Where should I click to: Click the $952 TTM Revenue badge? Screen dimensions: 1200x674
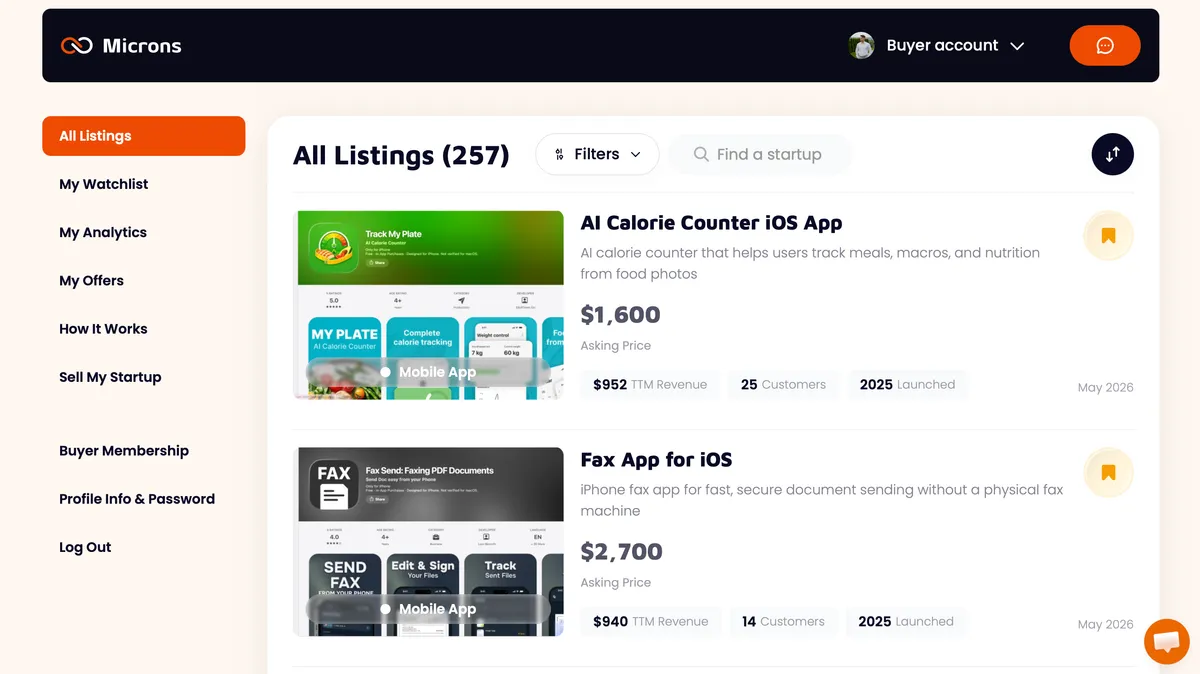(650, 385)
